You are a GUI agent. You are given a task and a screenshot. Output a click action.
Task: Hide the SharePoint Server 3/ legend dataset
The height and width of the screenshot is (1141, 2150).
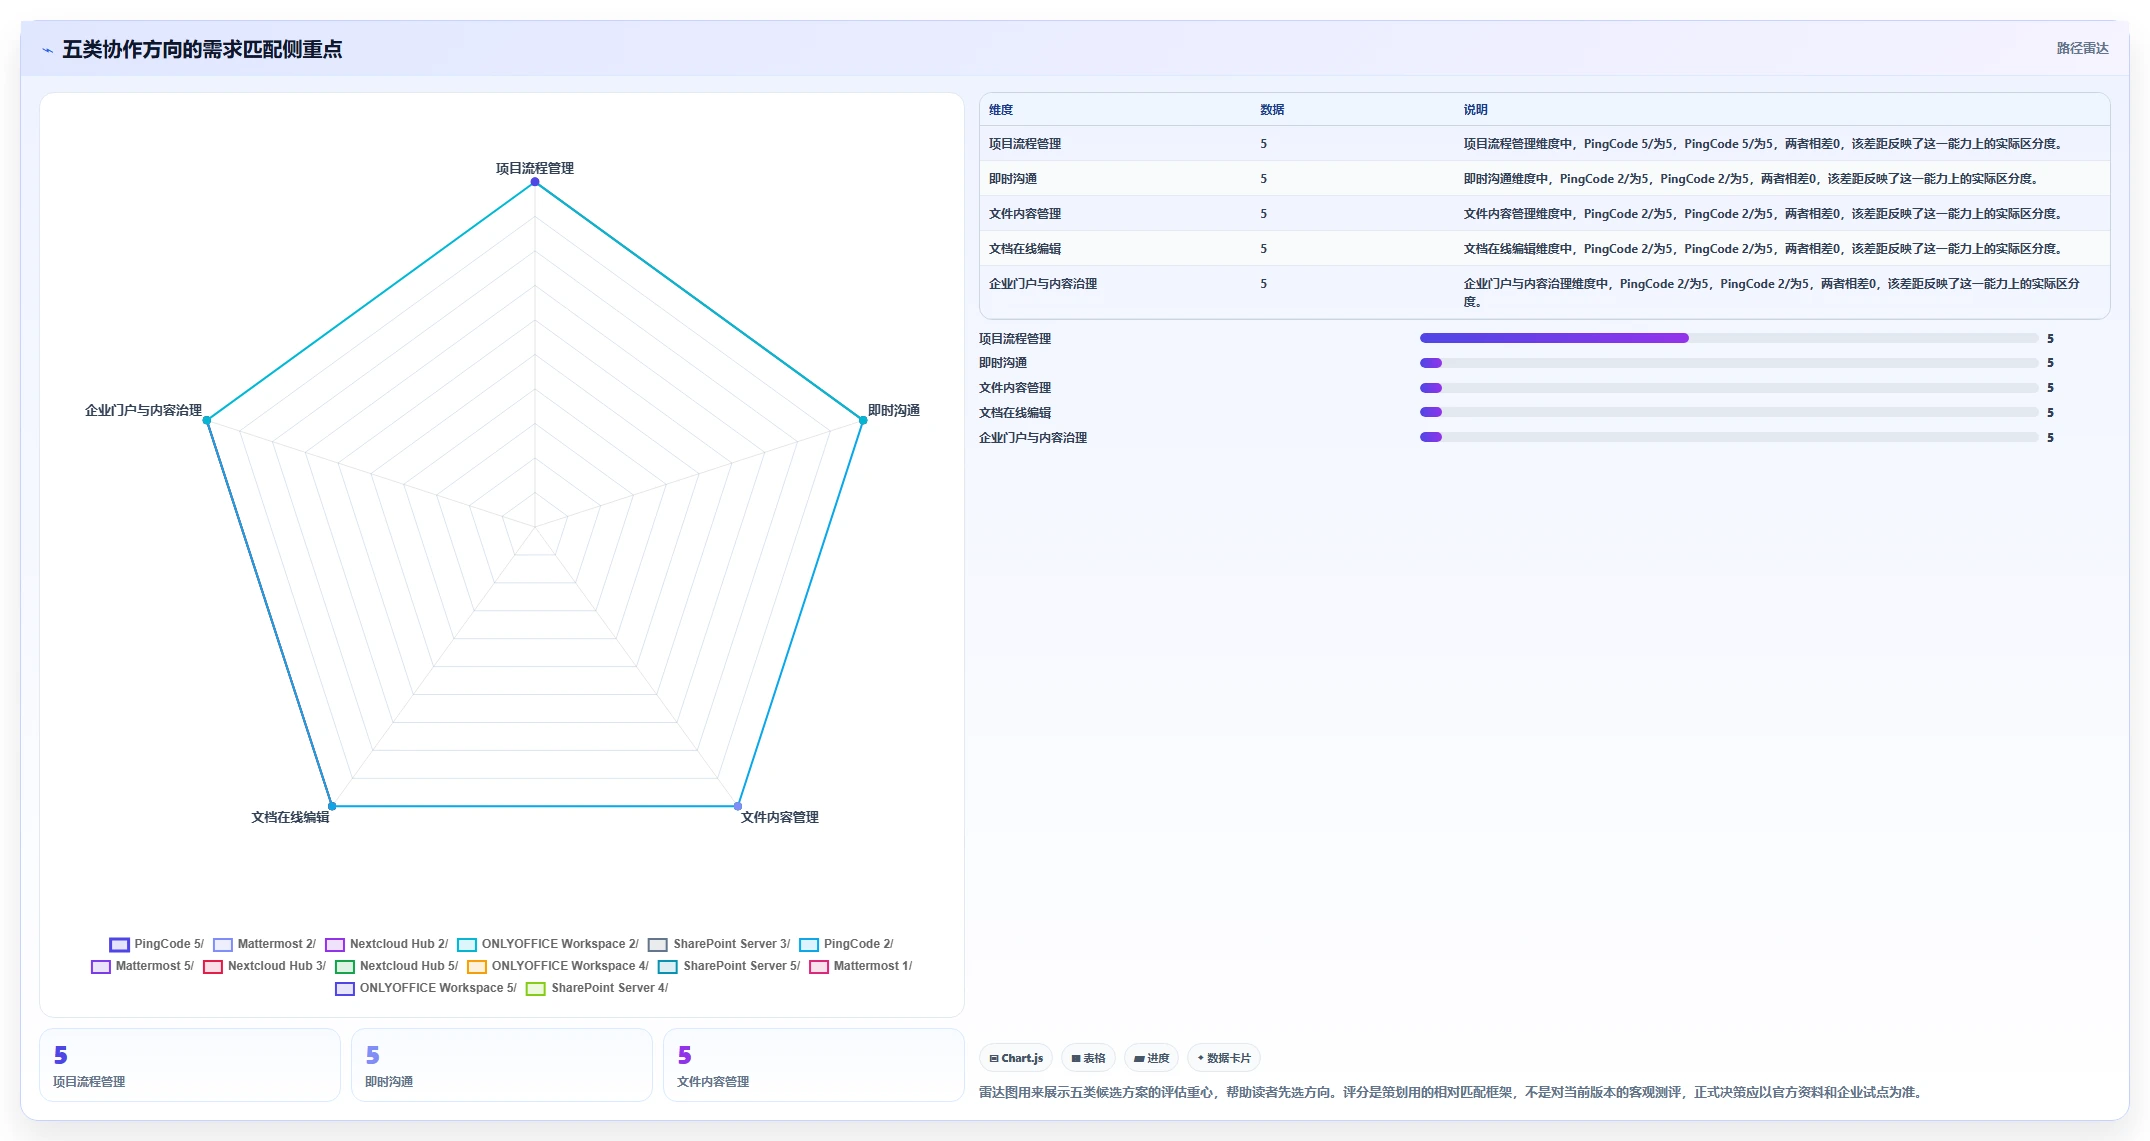(x=718, y=944)
